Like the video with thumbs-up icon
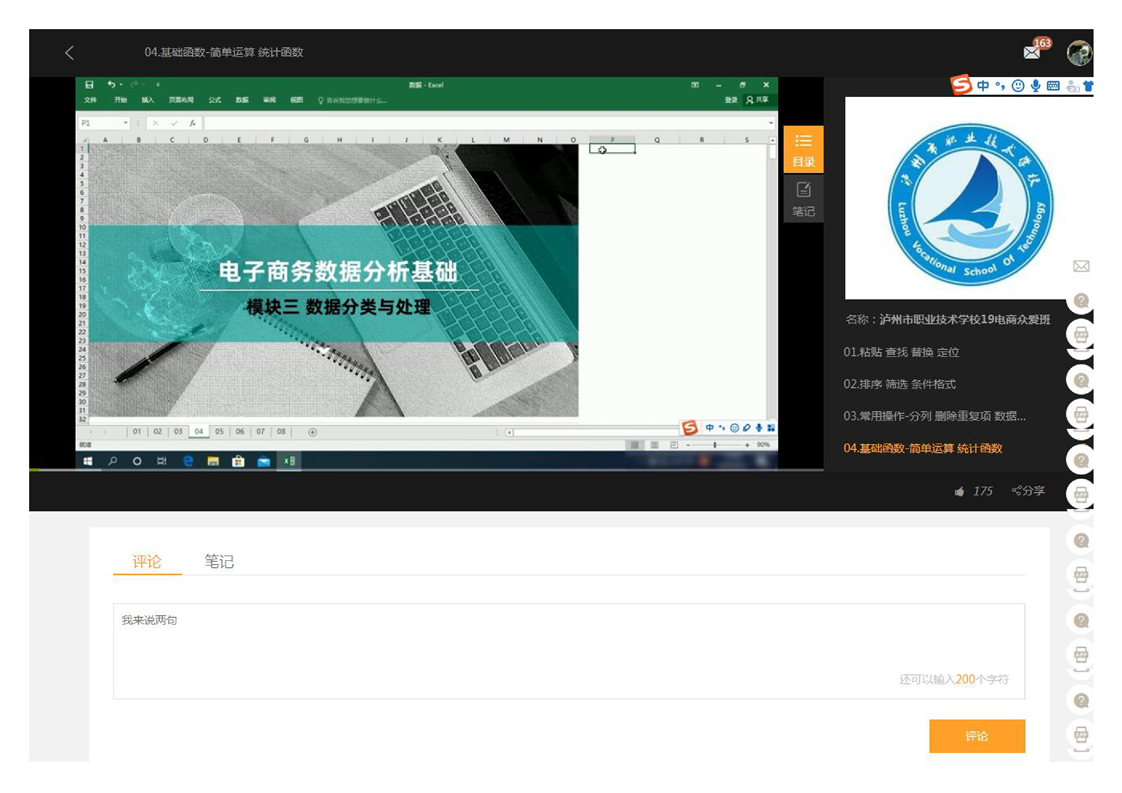The image size is (1122, 793). pos(960,491)
